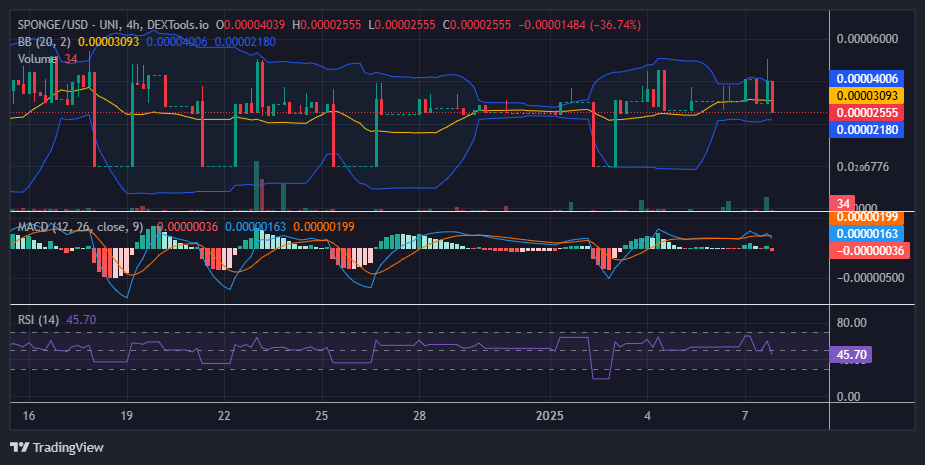
Task: Click the 25 date label on time axis
Action: click(322, 416)
